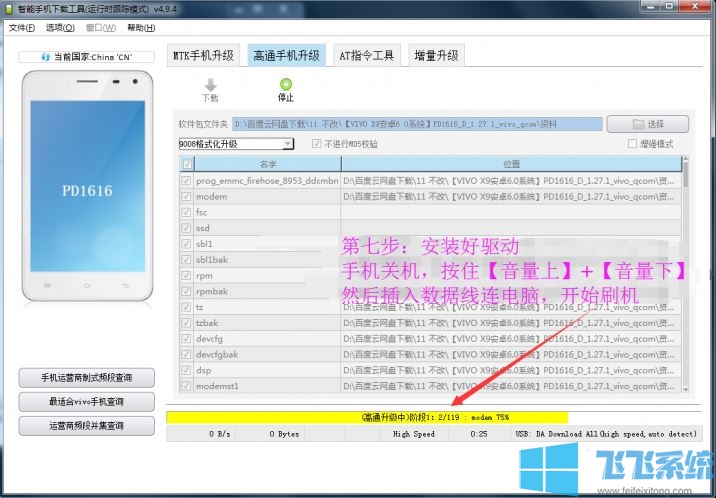Image resolution: width=716 pixels, height=498 pixels.
Task: Click the scrollbar down arrow of file list
Action: [685, 389]
